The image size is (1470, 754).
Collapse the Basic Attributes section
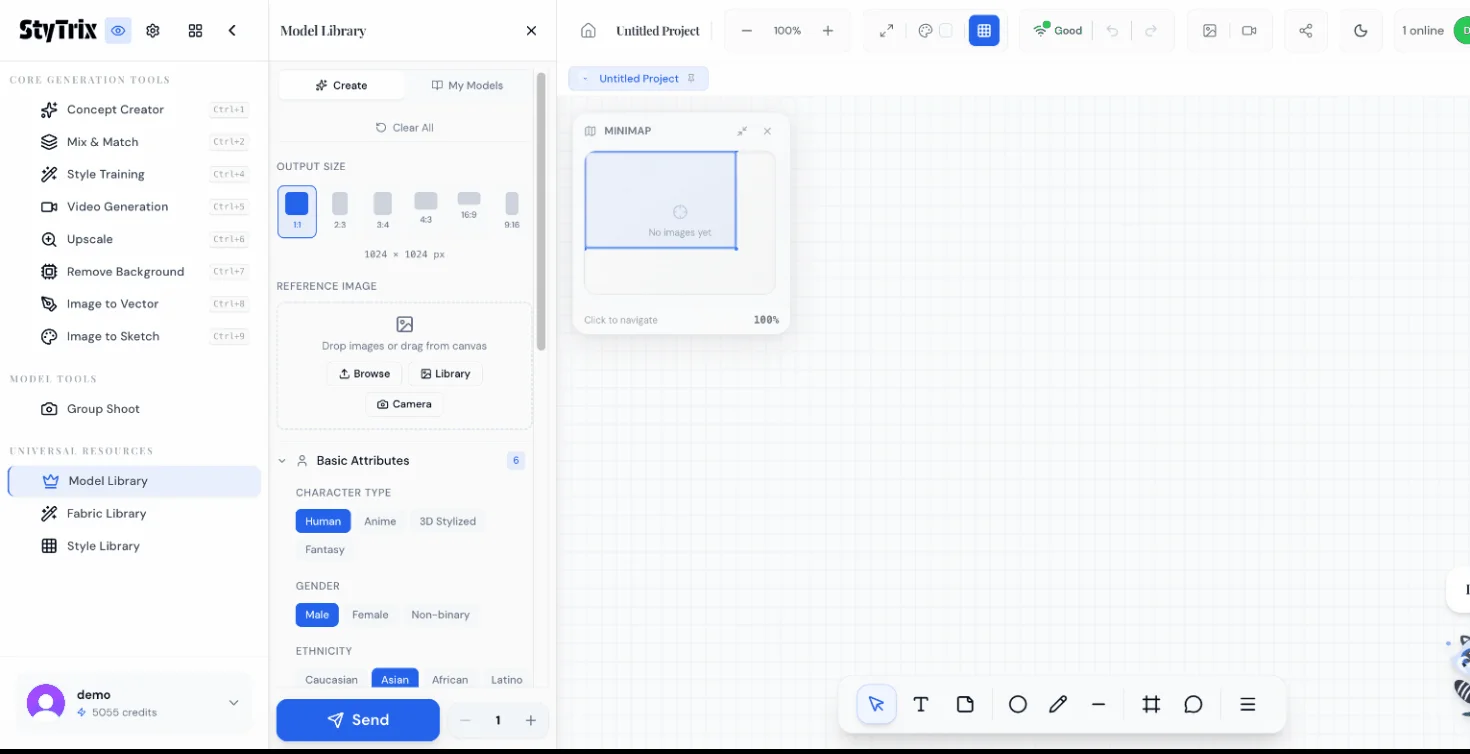pos(282,461)
